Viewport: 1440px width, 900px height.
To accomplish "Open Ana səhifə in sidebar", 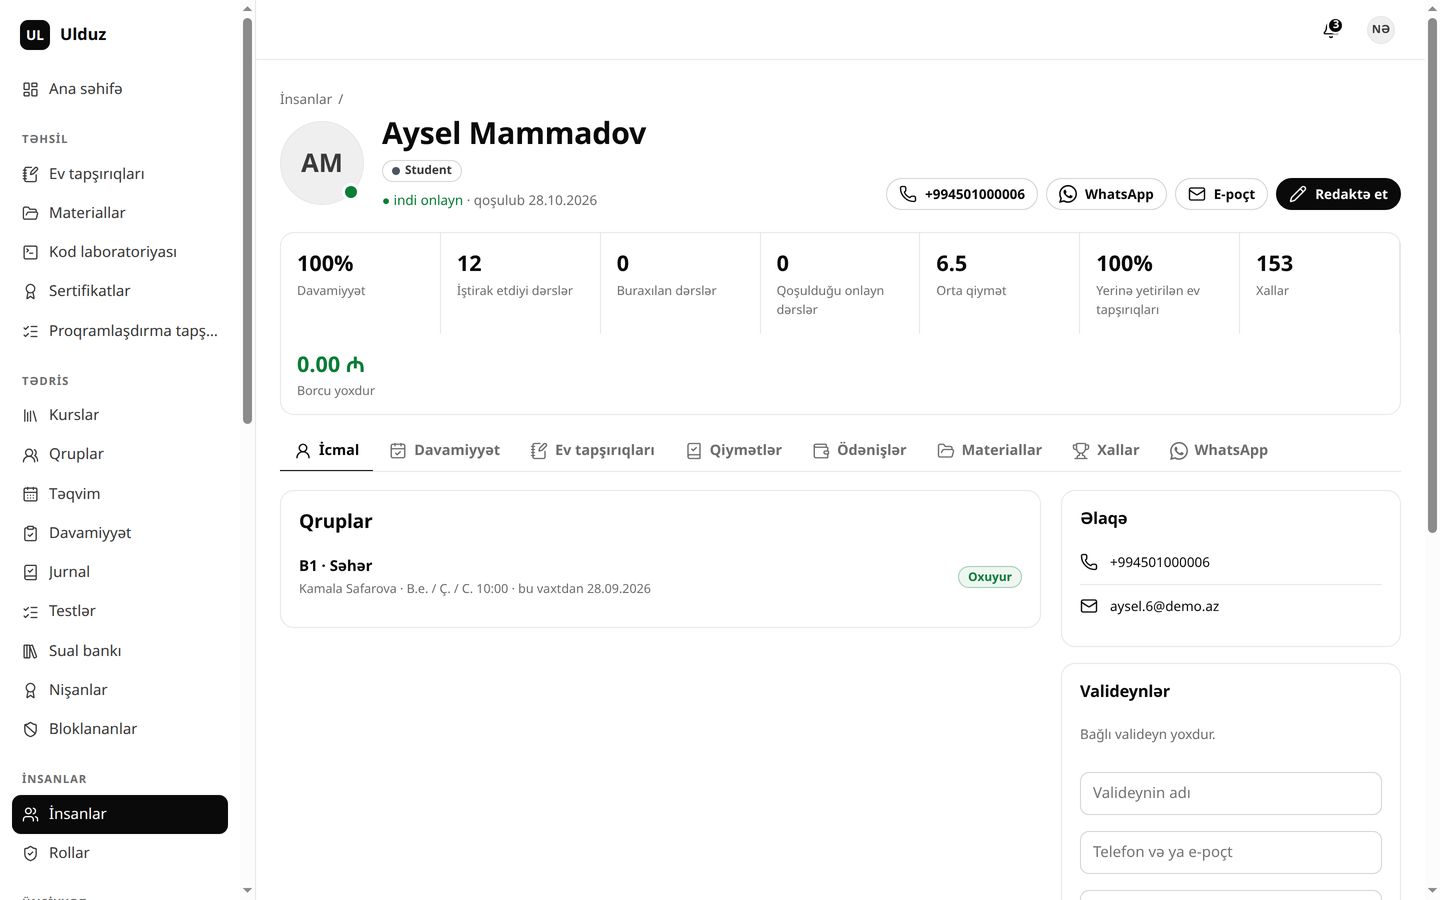I will (120, 89).
